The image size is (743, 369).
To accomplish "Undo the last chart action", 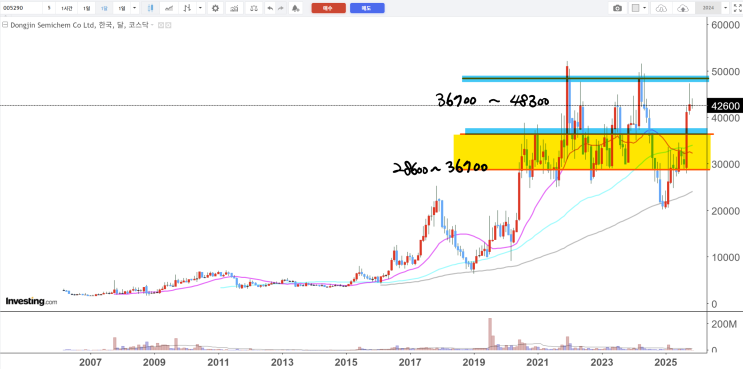I will (270, 8).
